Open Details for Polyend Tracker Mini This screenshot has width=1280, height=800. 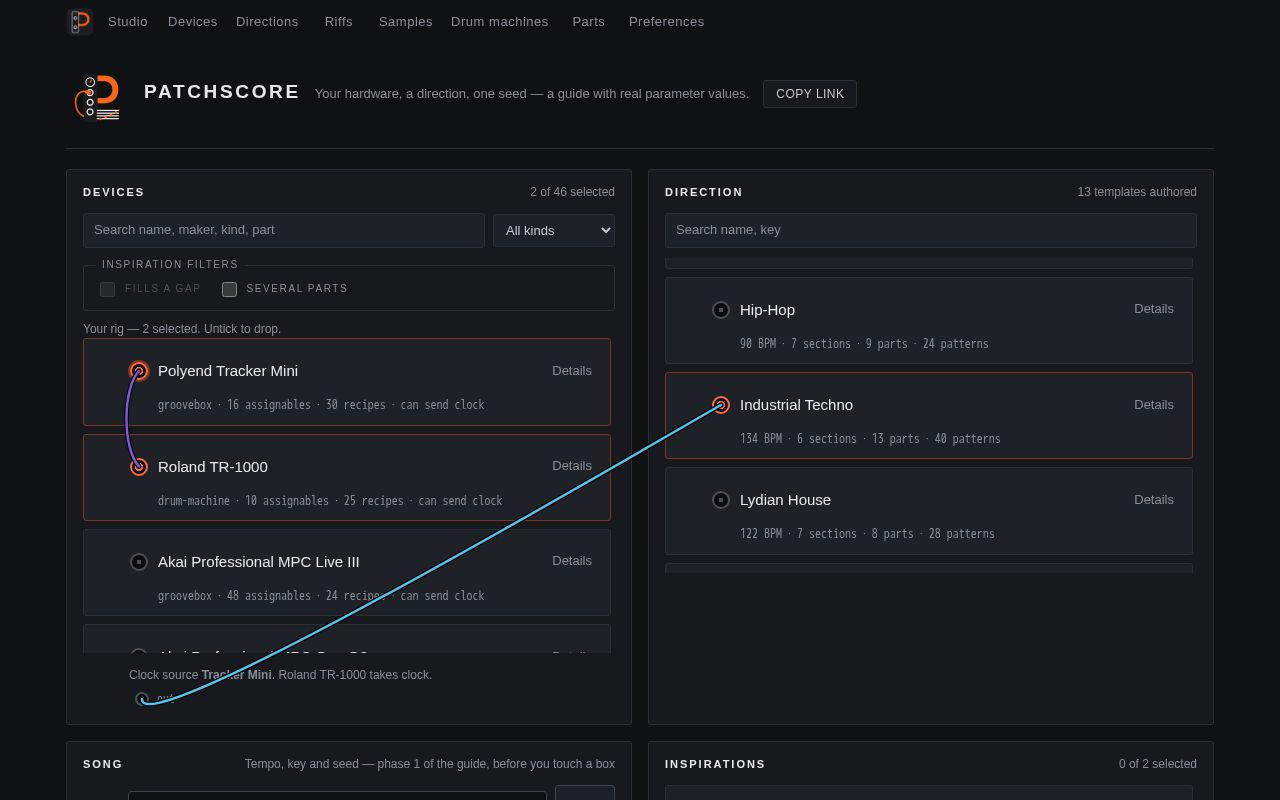[x=572, y=371]
